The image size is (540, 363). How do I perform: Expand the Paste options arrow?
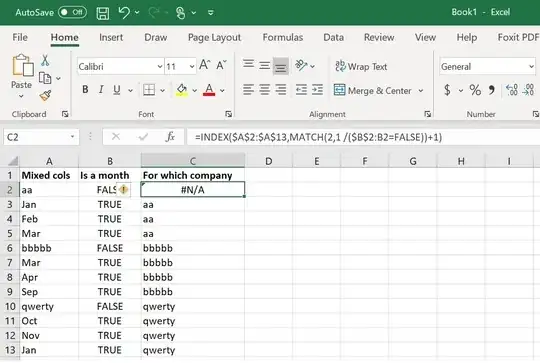click(21, 96)
